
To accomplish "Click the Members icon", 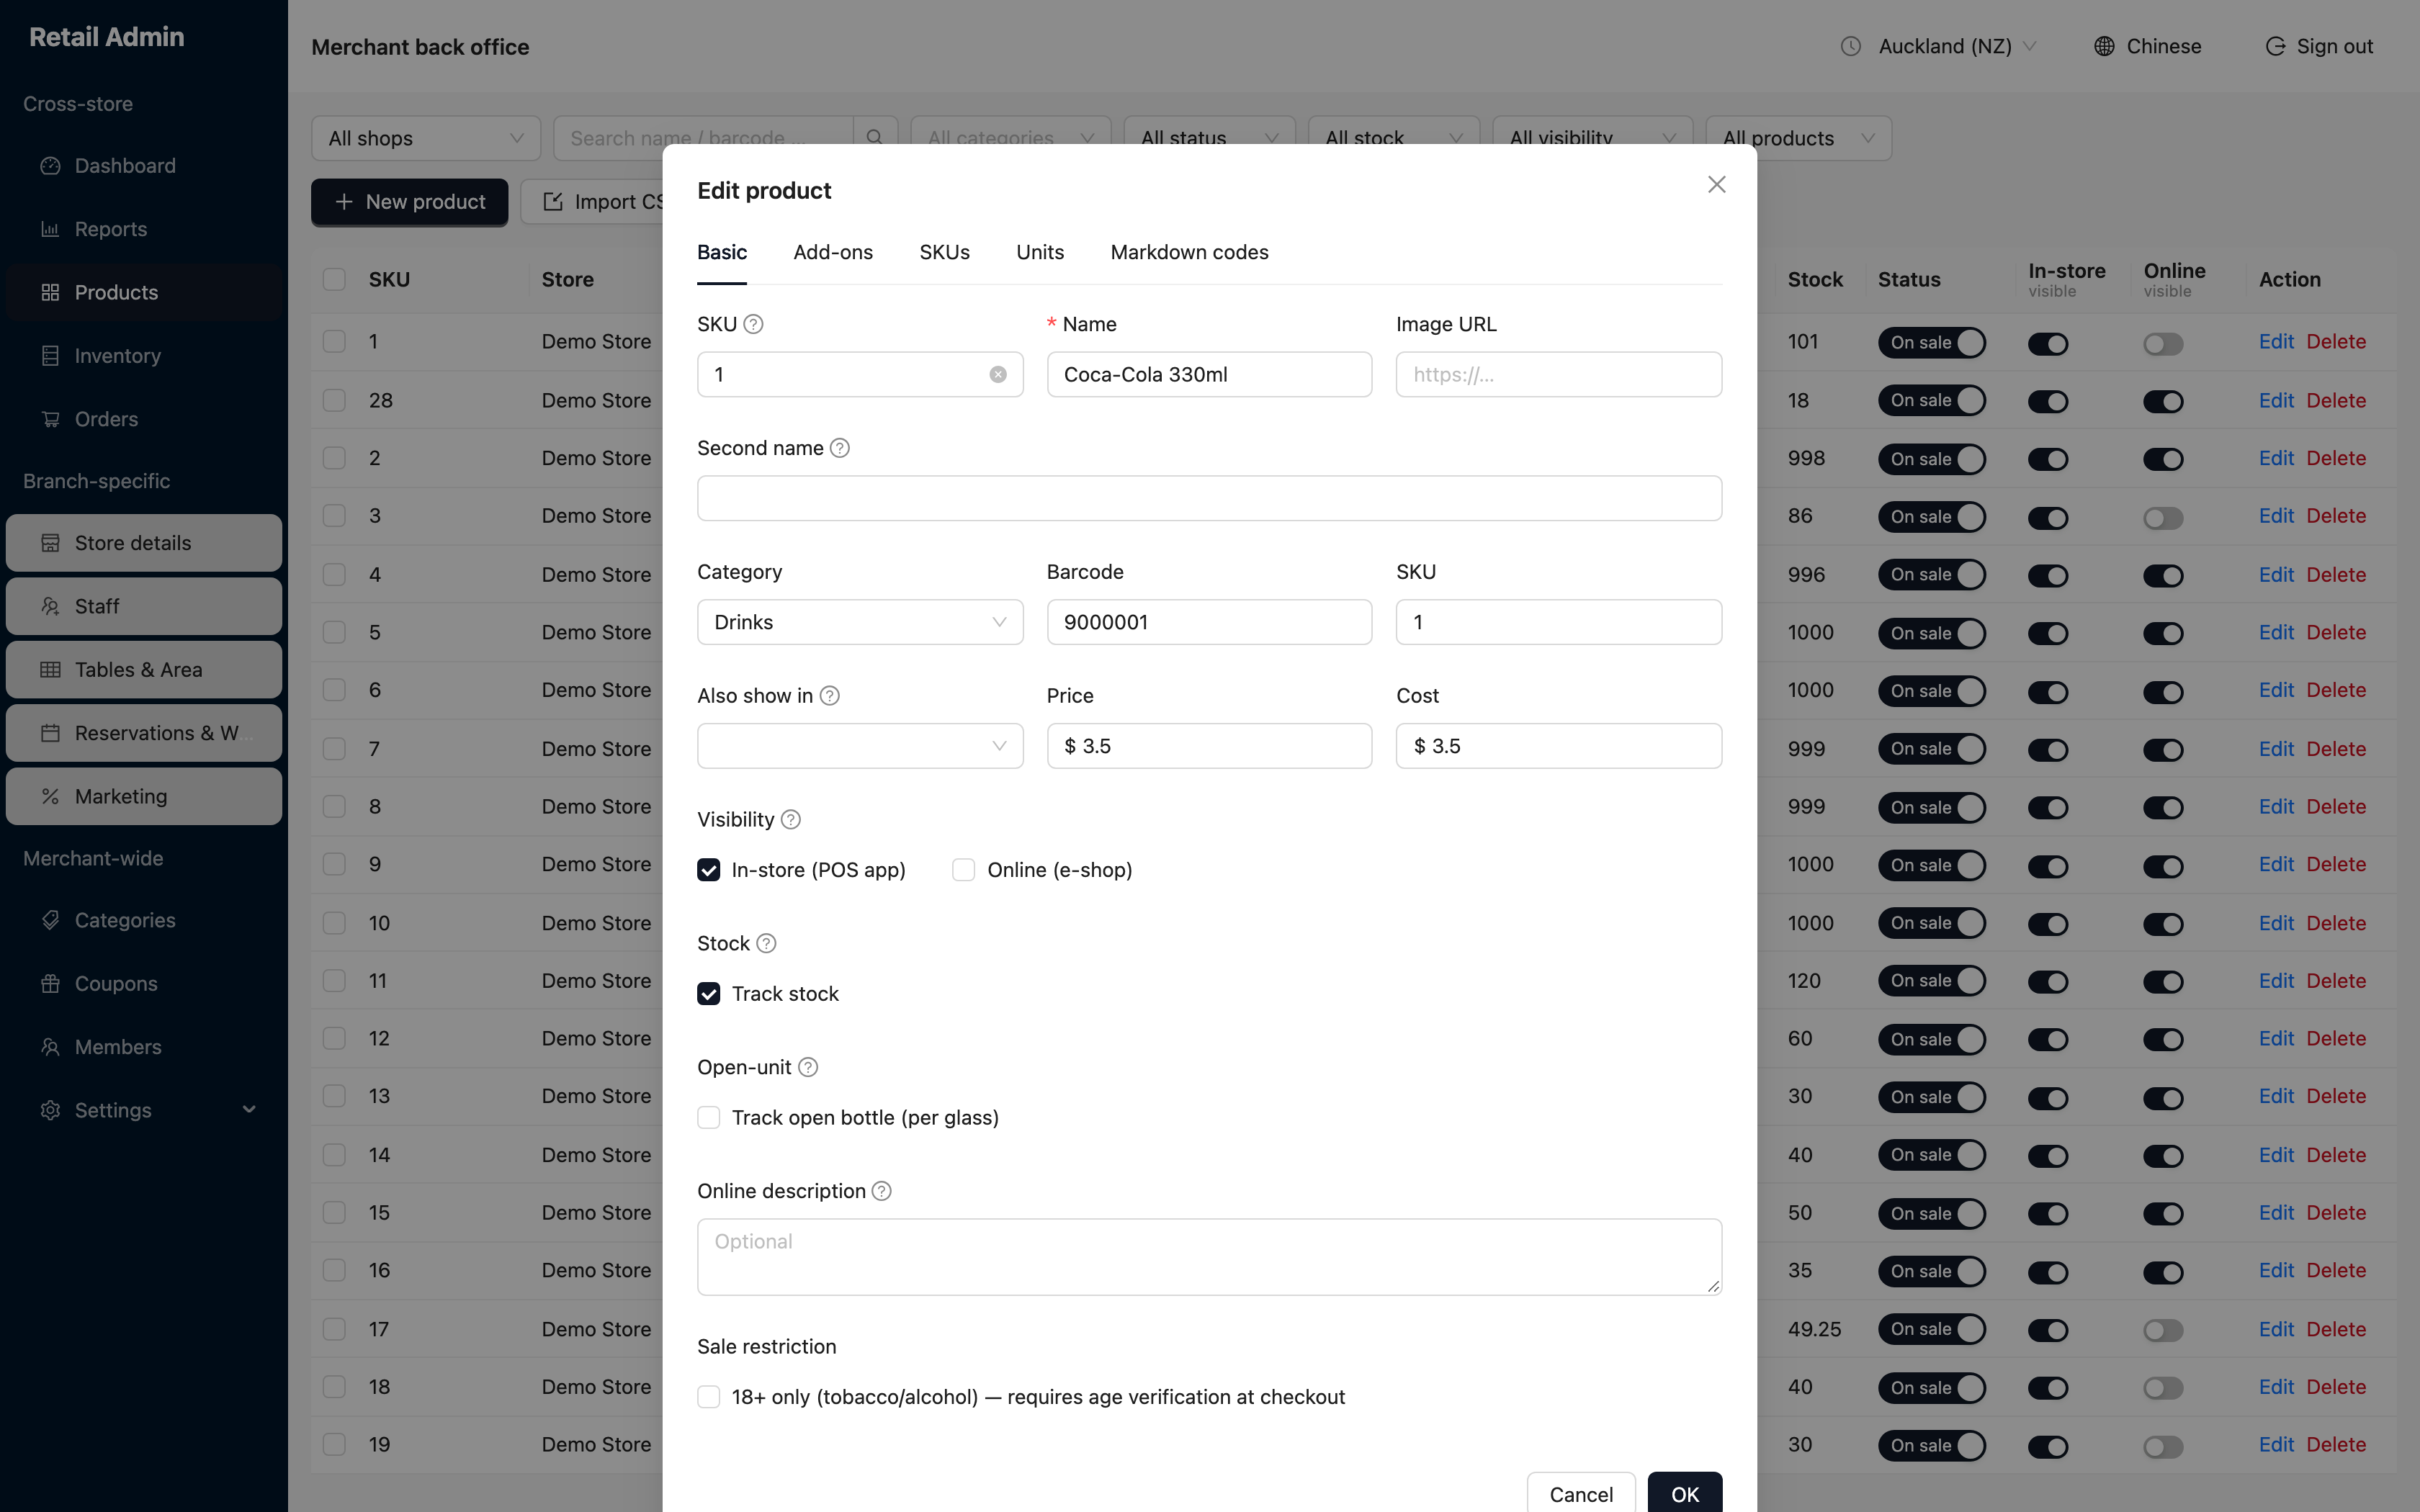I will 50,1047.
